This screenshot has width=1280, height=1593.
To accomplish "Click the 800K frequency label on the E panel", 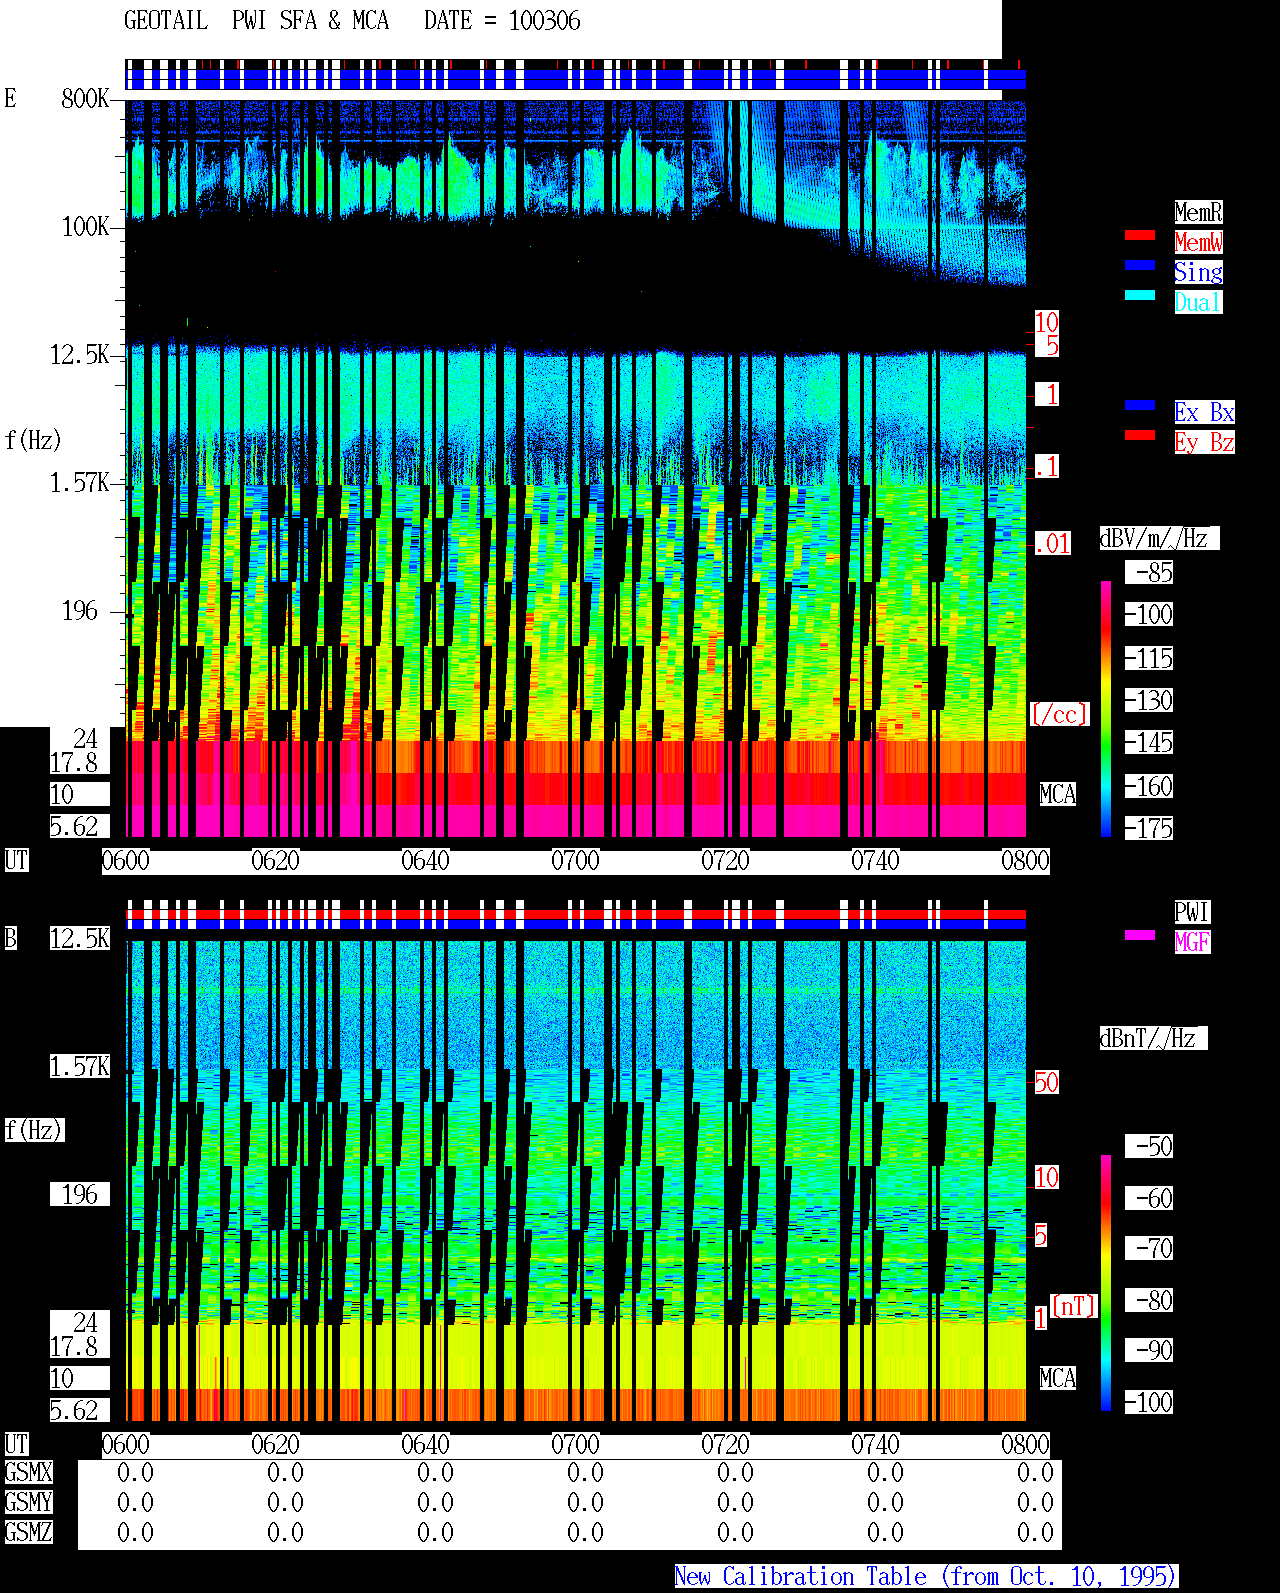I will (85, 98).
